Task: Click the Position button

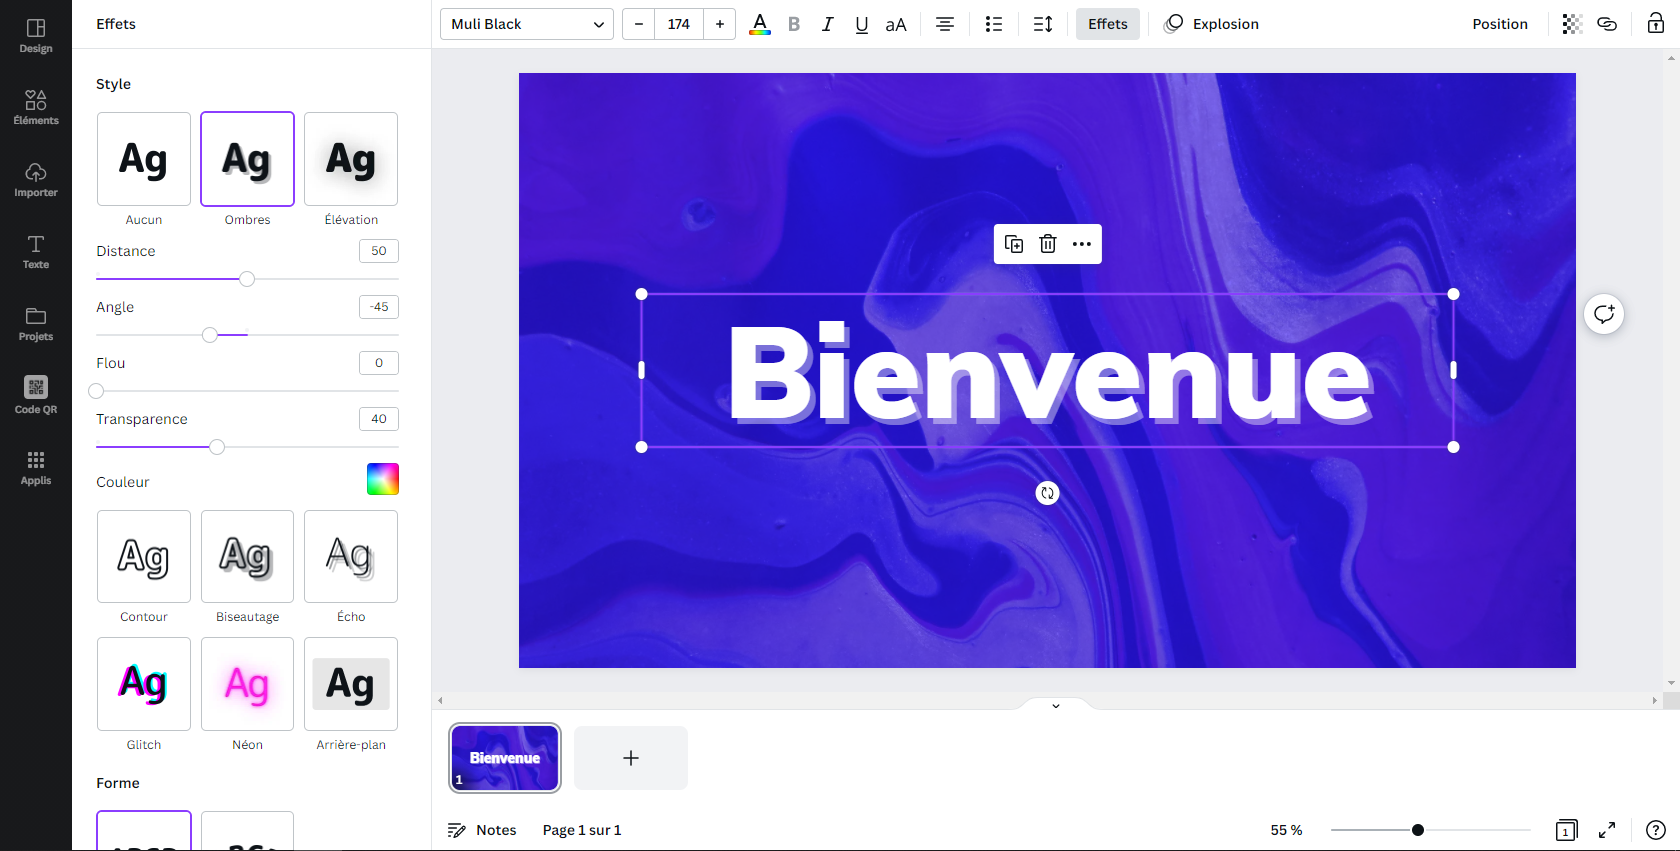Action: point(1499,24)
